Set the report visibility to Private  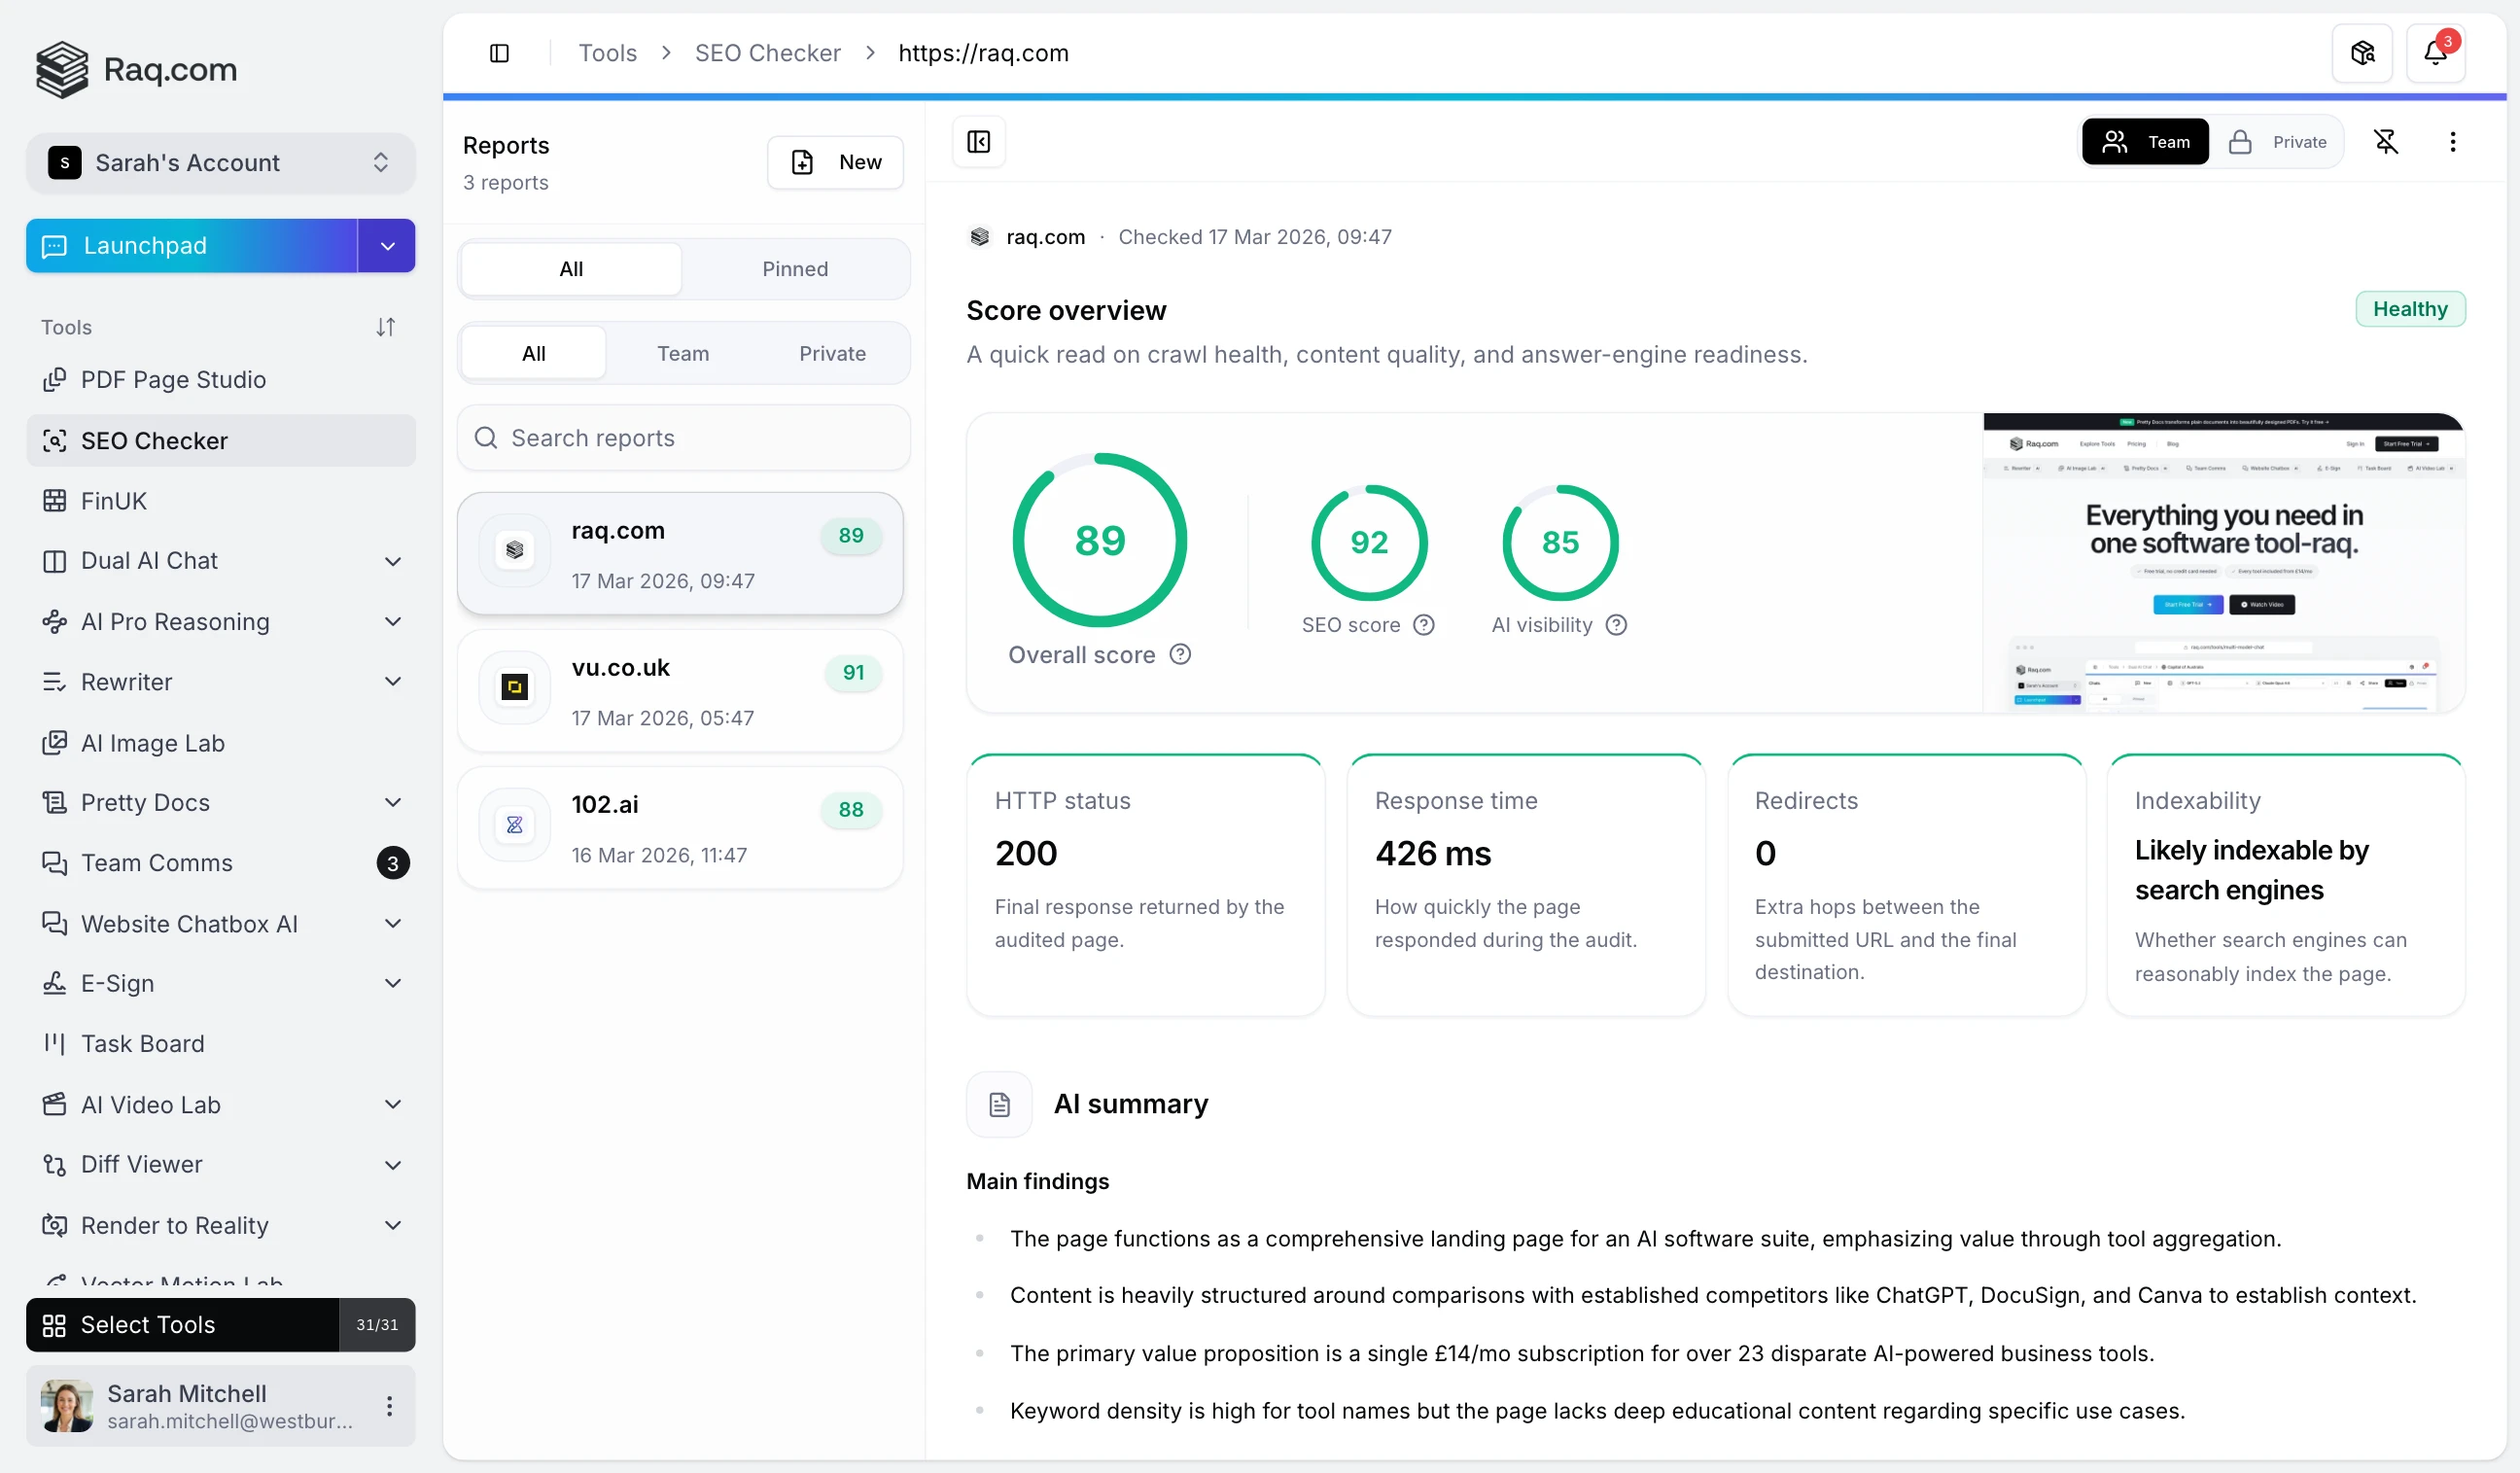point(2280,141)
